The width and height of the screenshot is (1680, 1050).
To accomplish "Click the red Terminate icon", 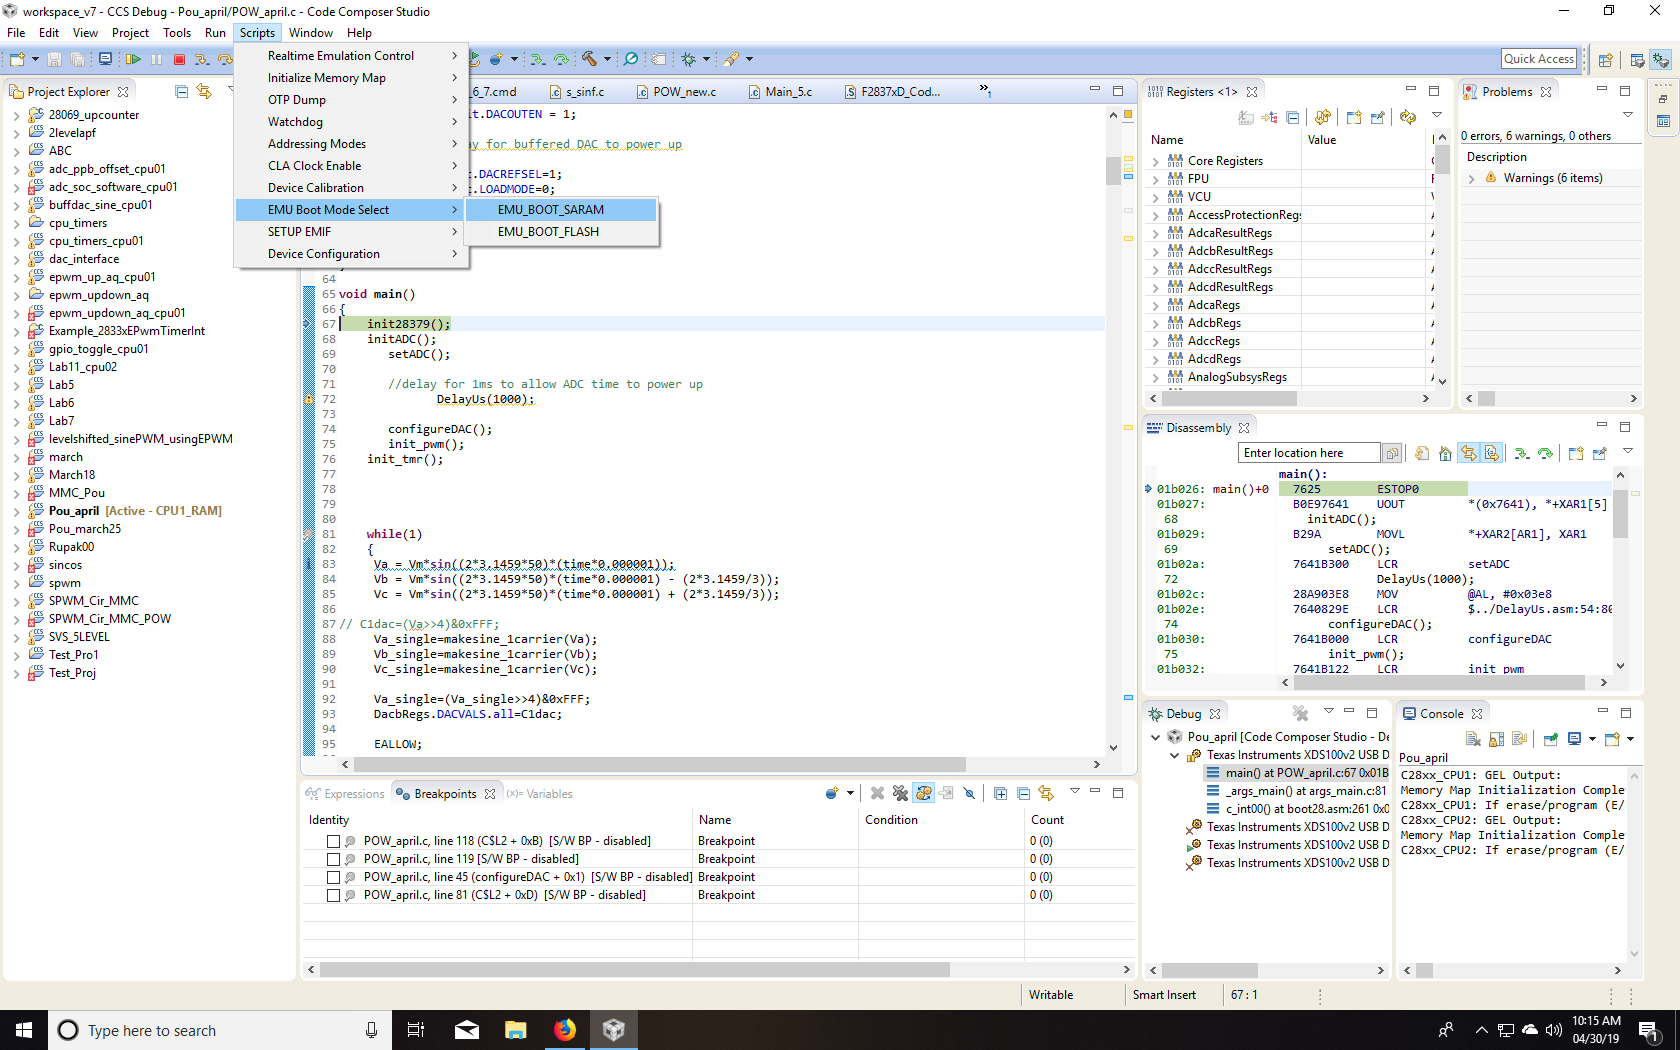I will (x=179, y=59).
